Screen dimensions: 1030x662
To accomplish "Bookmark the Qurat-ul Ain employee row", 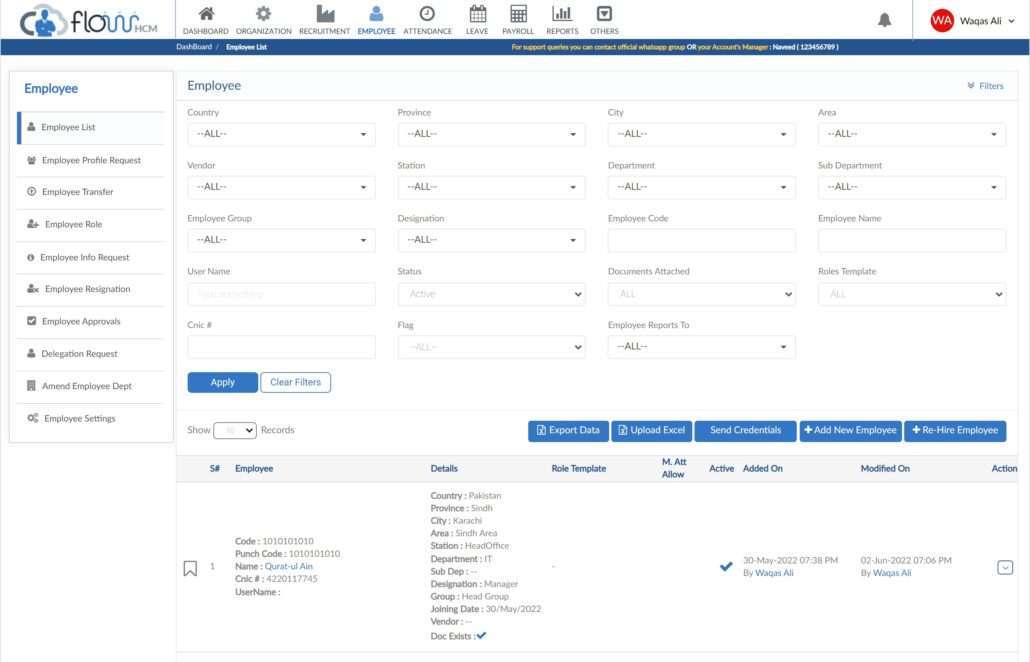I will pos(190,566).
